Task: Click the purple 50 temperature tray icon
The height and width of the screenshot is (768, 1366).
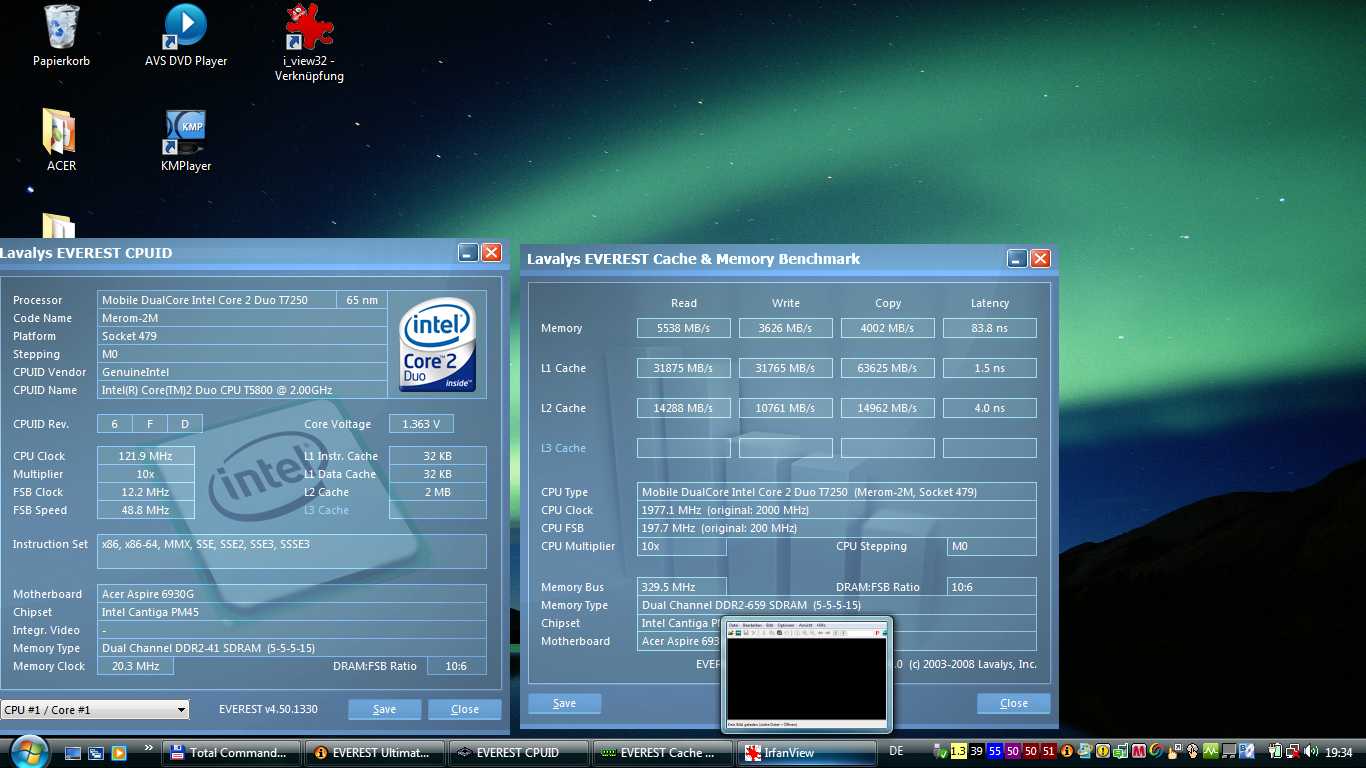Action: click(1012, 752)
